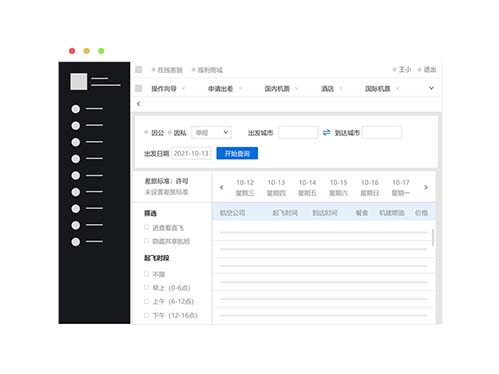
Task: Click the back arrow below navigation bar
Action: pos(139,104)
